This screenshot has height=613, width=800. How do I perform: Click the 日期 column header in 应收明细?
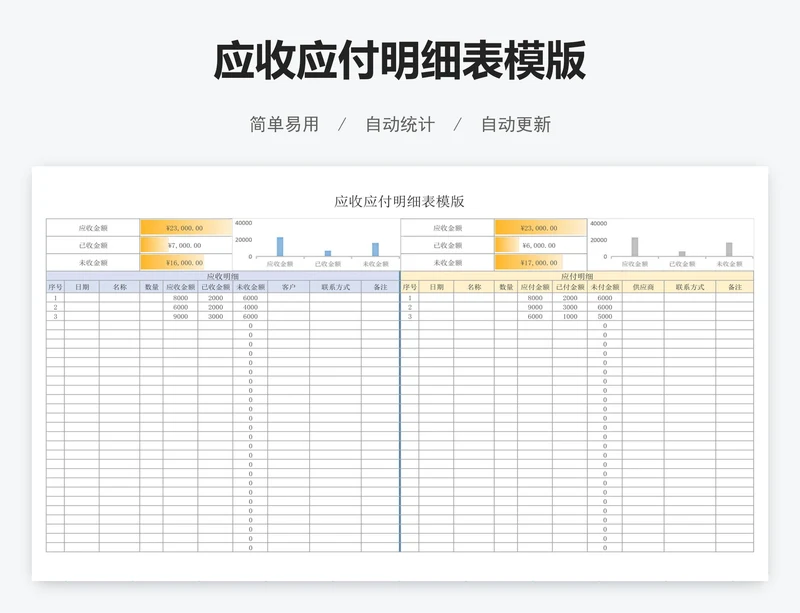click(82, 287)
